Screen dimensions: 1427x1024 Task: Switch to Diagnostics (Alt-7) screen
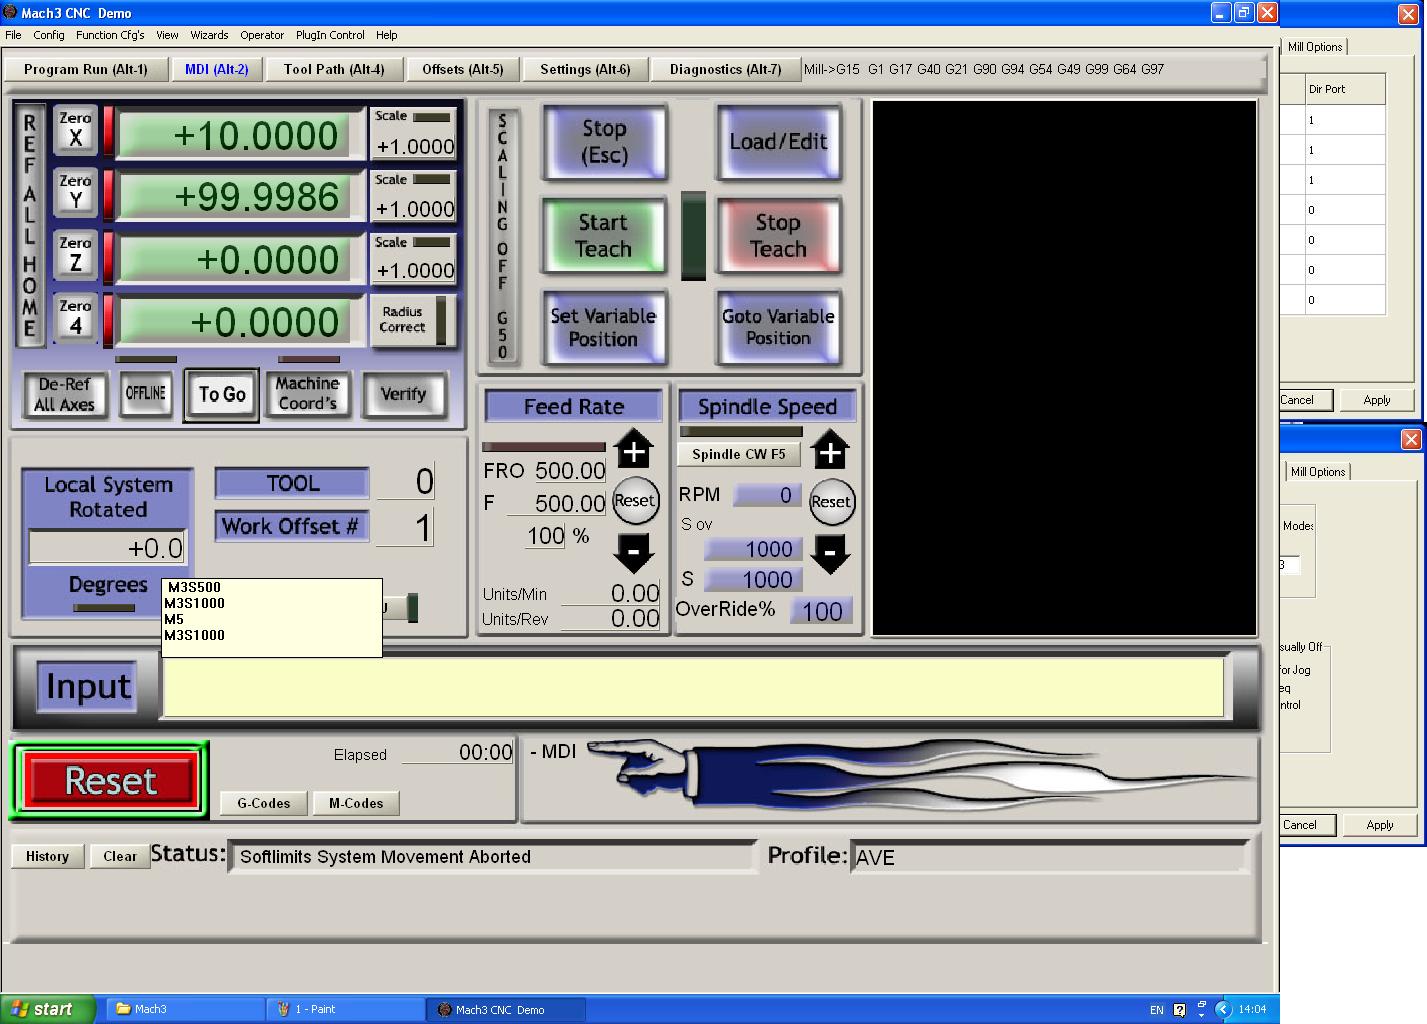(726, 69)
